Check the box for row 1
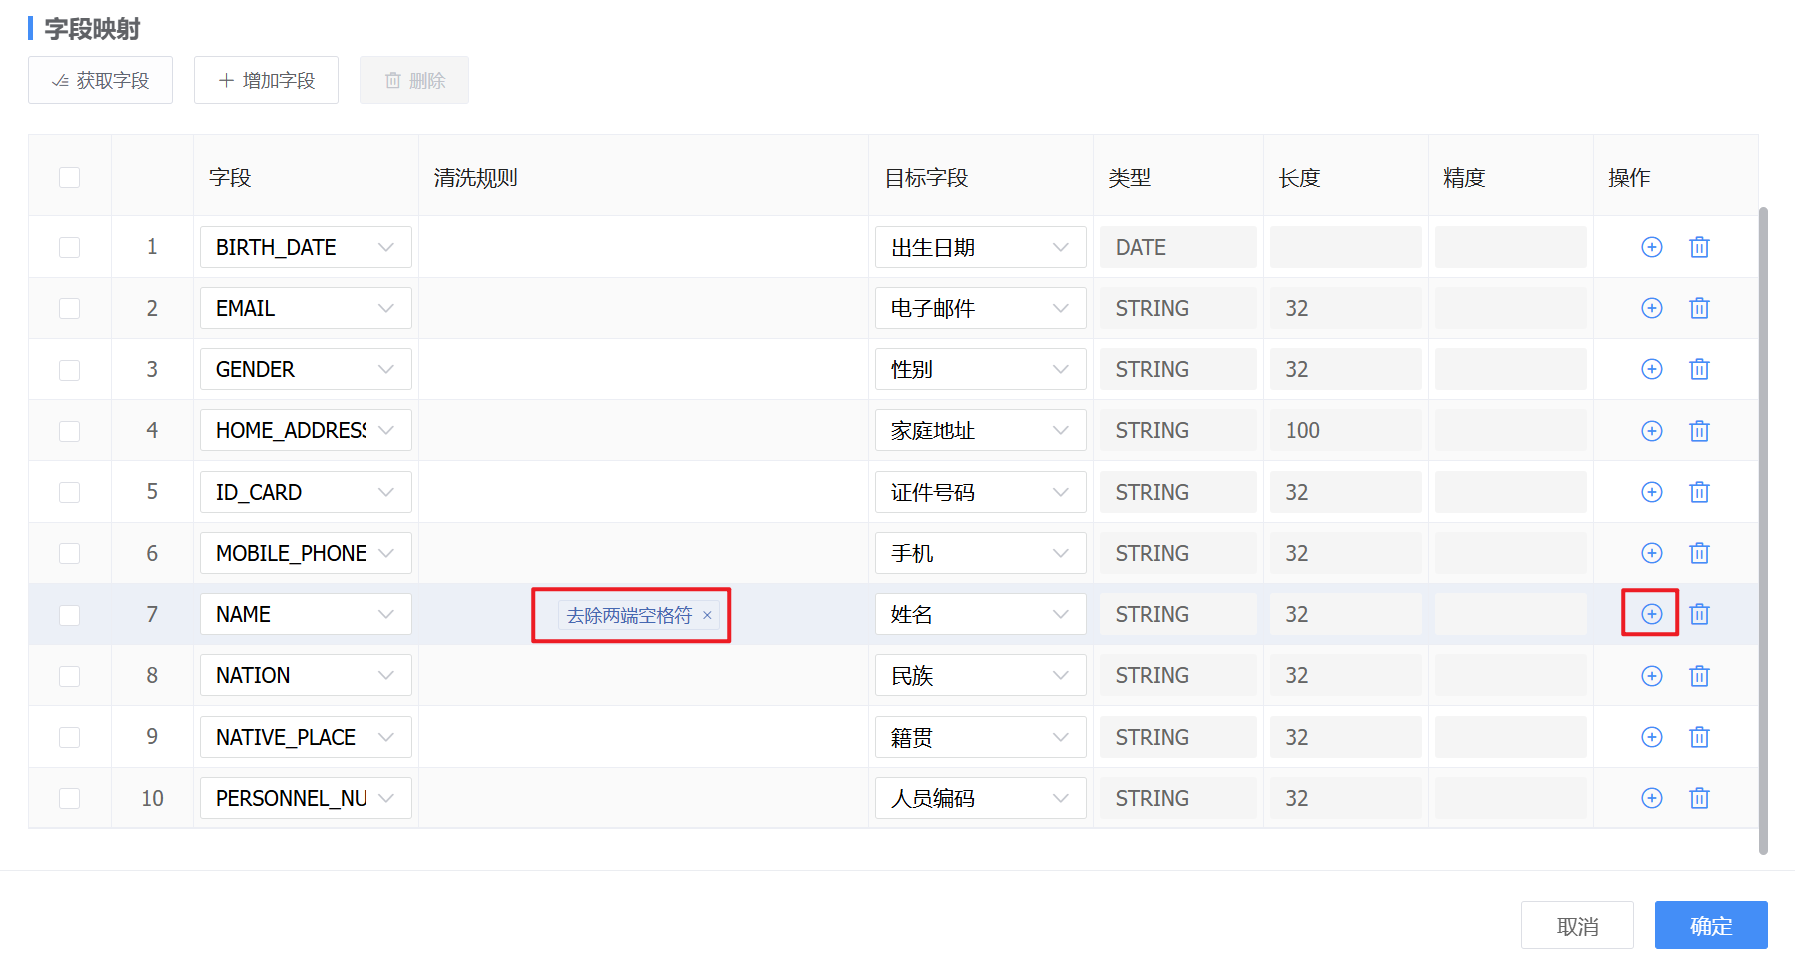The width and height of the screenshot is (1795, 971). point(69,247)
